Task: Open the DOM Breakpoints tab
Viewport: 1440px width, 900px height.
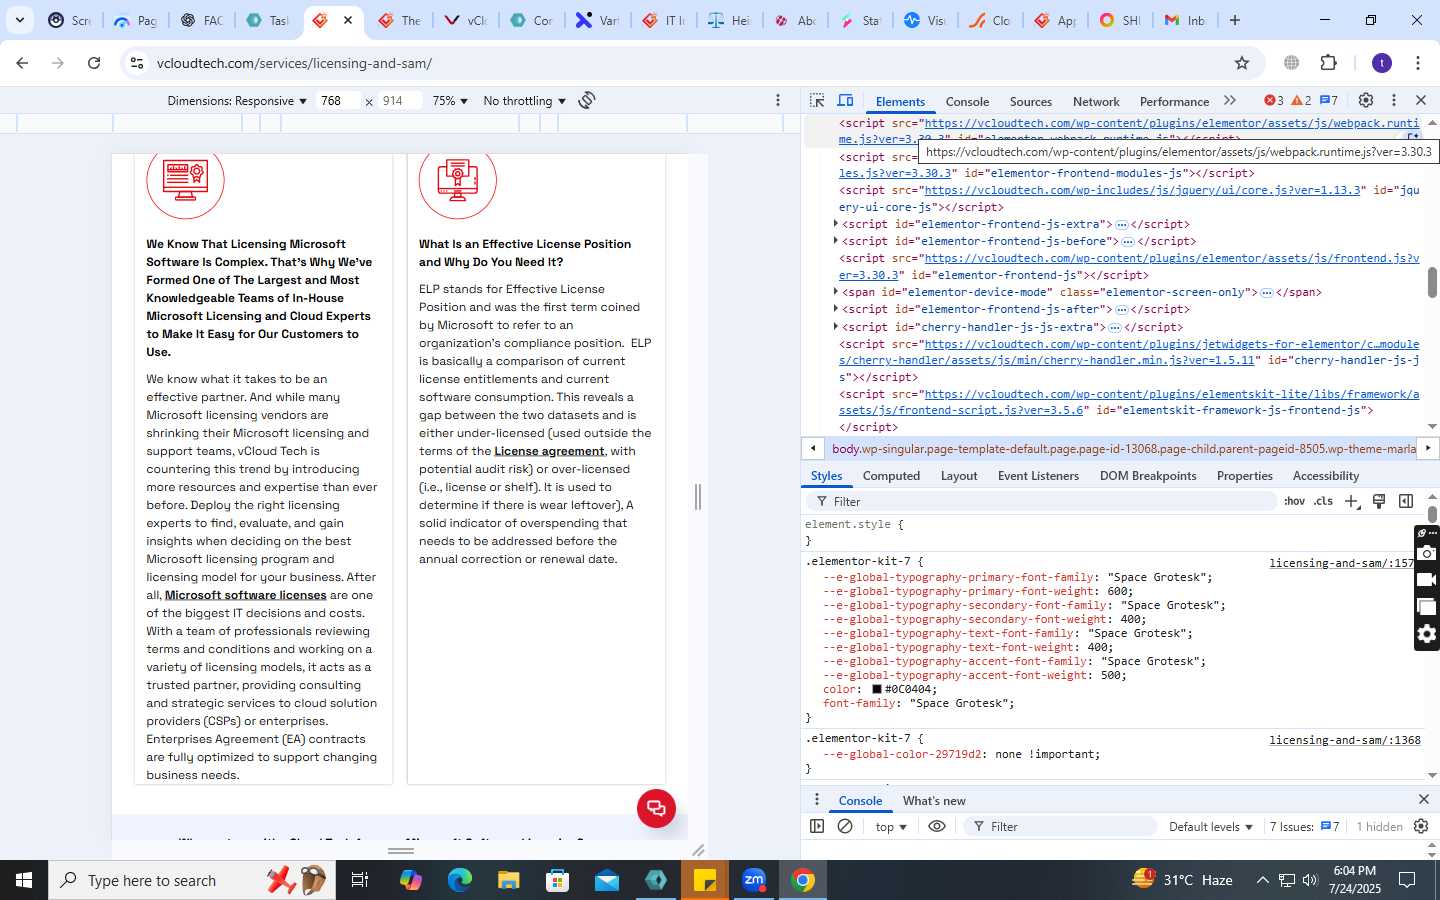Action: click(x=1148, y=476)
